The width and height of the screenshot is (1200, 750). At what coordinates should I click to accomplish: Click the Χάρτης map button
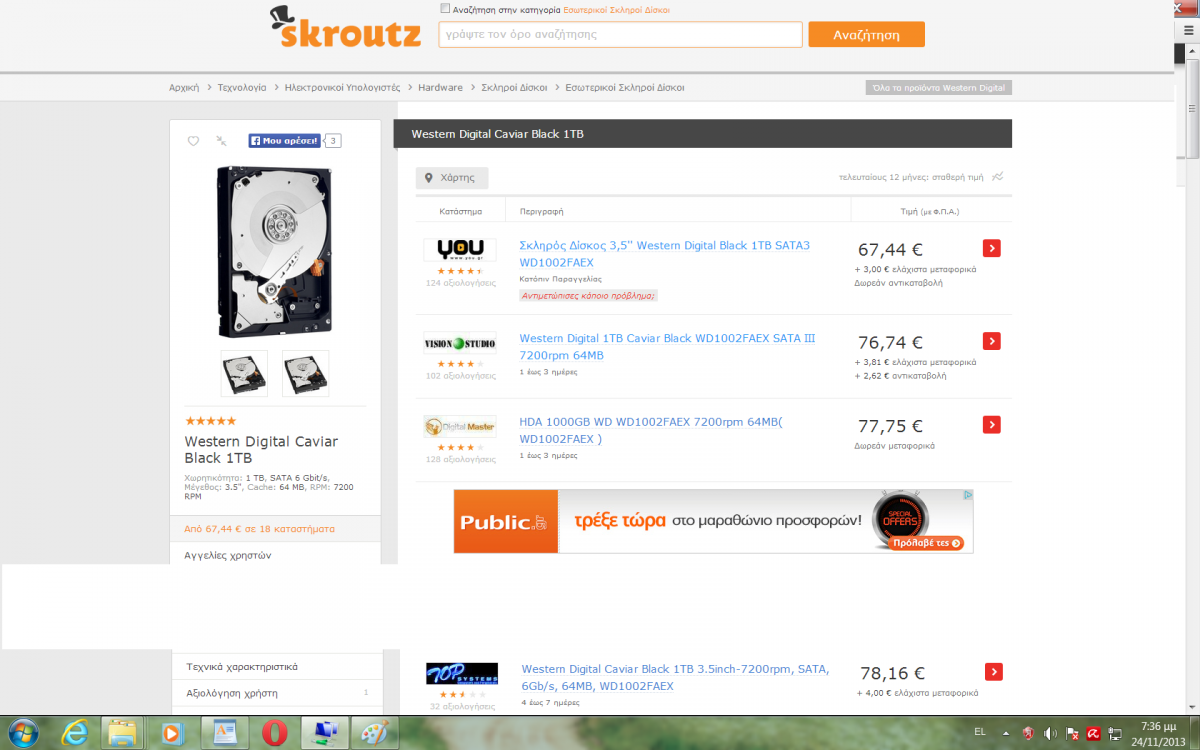[452, 178]
